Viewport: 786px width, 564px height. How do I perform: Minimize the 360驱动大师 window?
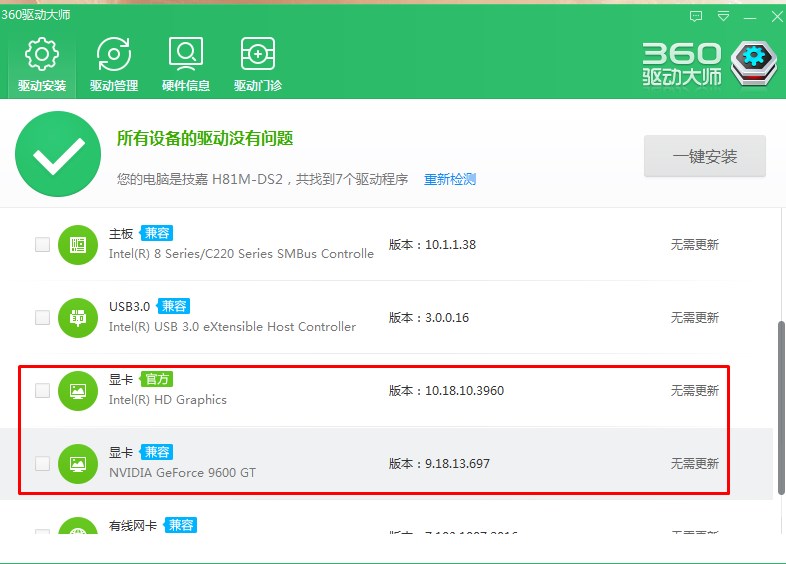(x=750, y=18)
